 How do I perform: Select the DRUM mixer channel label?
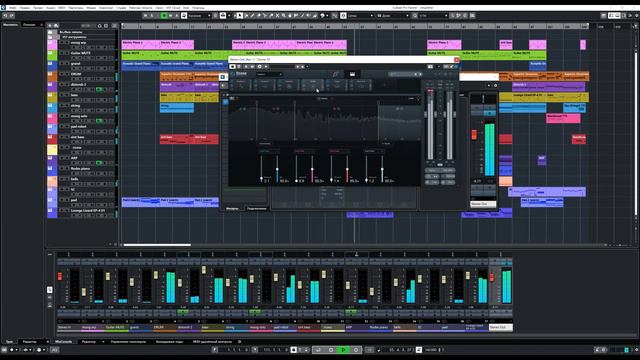[164, 327]
